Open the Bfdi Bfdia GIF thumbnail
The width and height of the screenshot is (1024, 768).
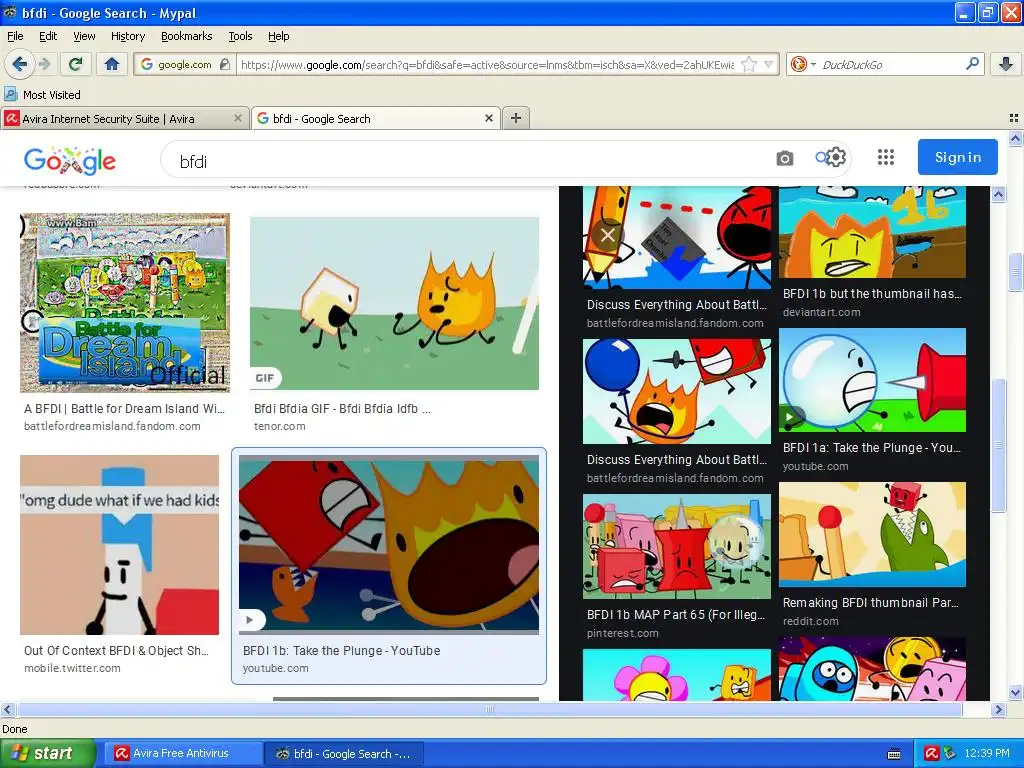pos(394,304)
